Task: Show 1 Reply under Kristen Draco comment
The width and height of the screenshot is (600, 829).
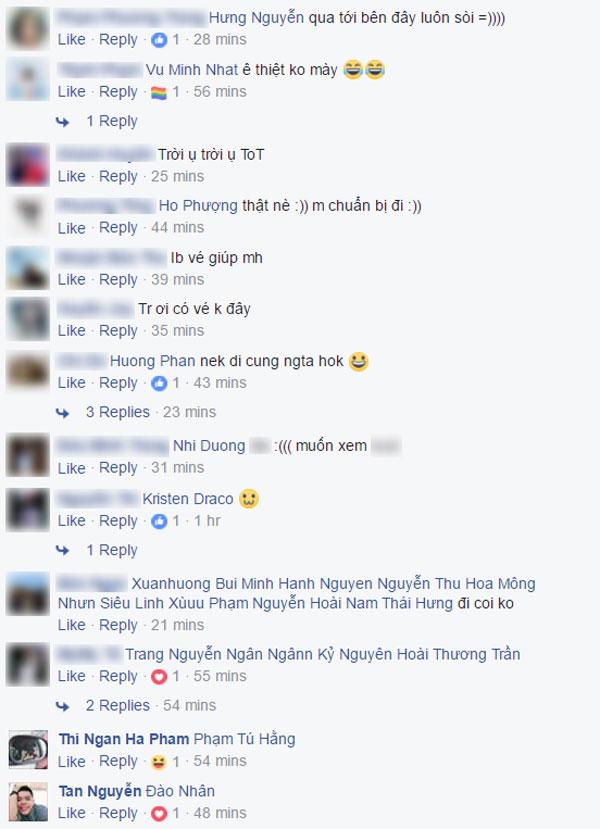Action: tap(112, 550)
